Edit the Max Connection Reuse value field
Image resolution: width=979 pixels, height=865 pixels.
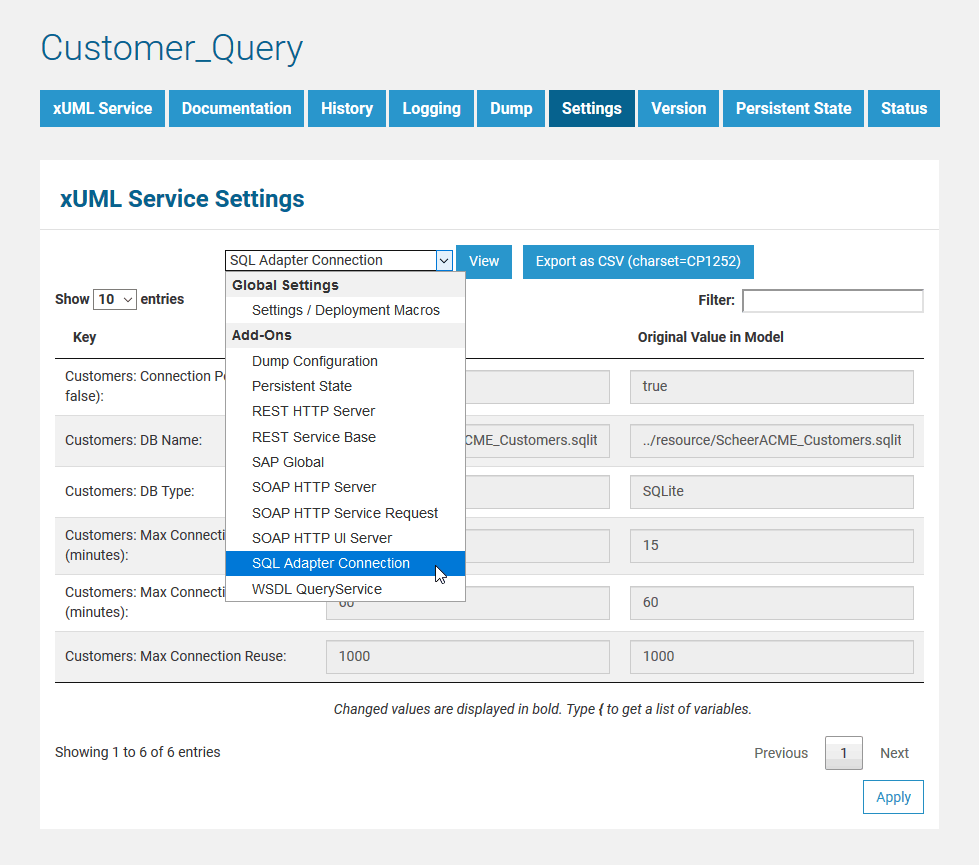(x=467, y=657)
